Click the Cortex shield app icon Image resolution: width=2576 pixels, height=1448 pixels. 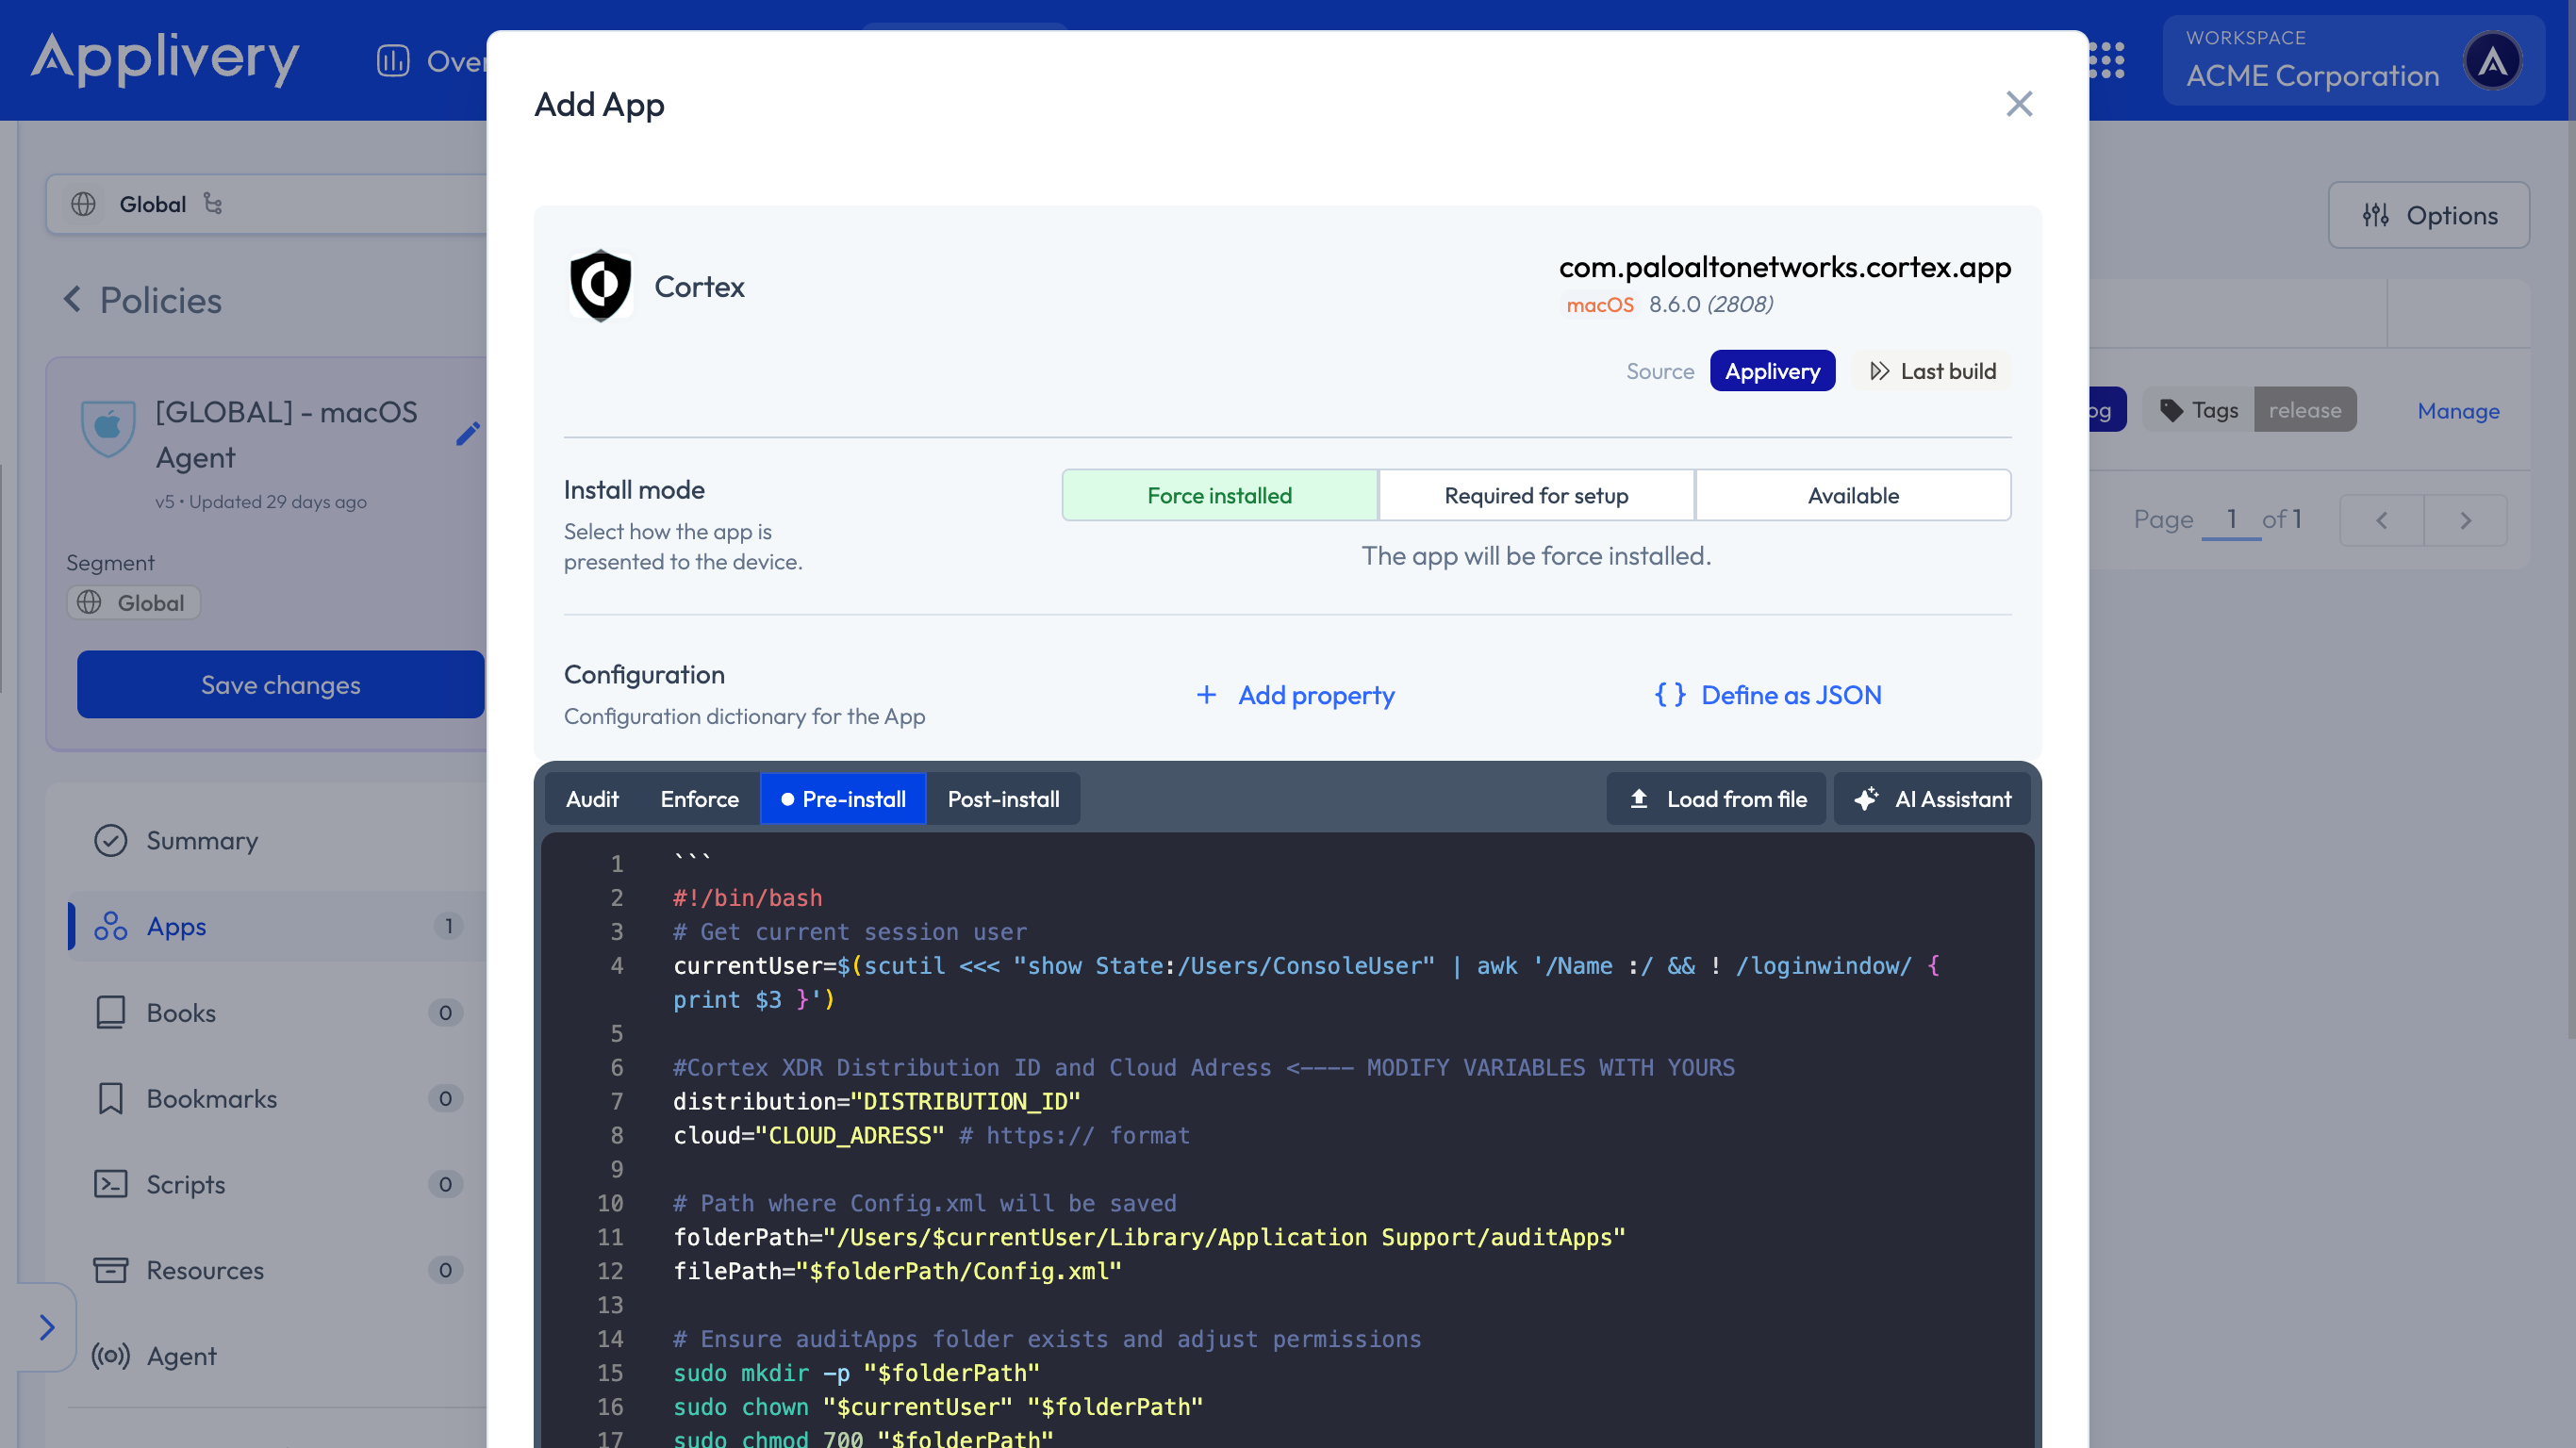(x=600, y=286)
